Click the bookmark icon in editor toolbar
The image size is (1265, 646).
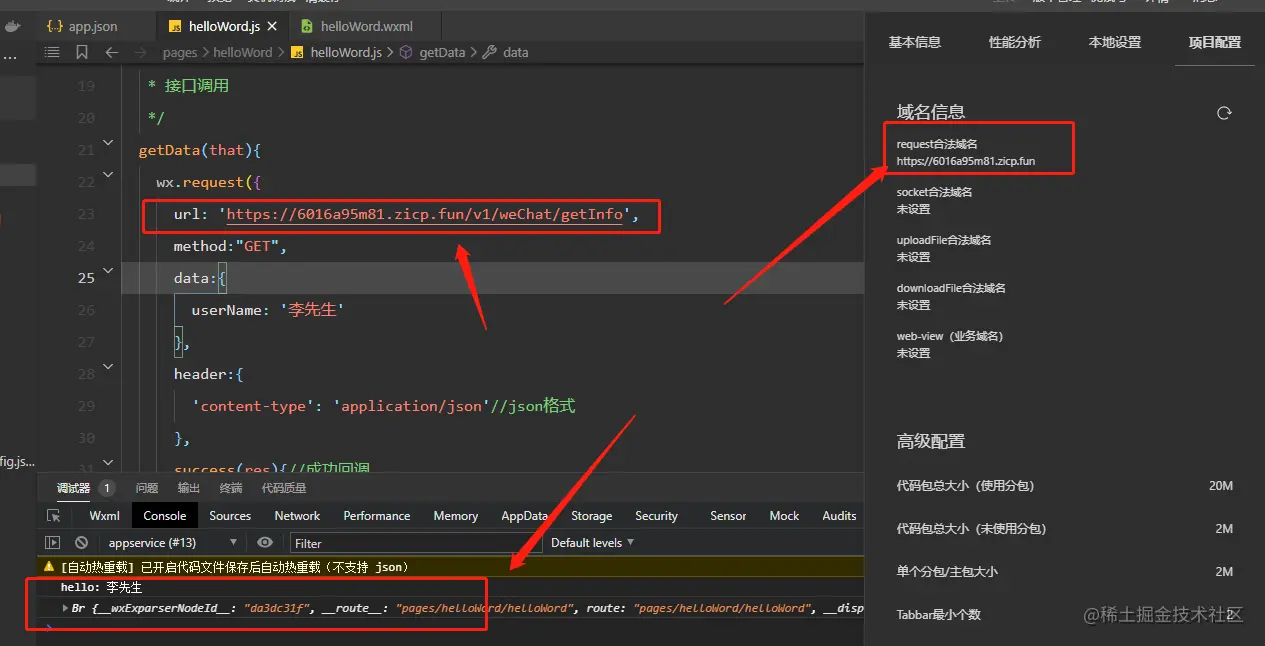tap(82, 52)
